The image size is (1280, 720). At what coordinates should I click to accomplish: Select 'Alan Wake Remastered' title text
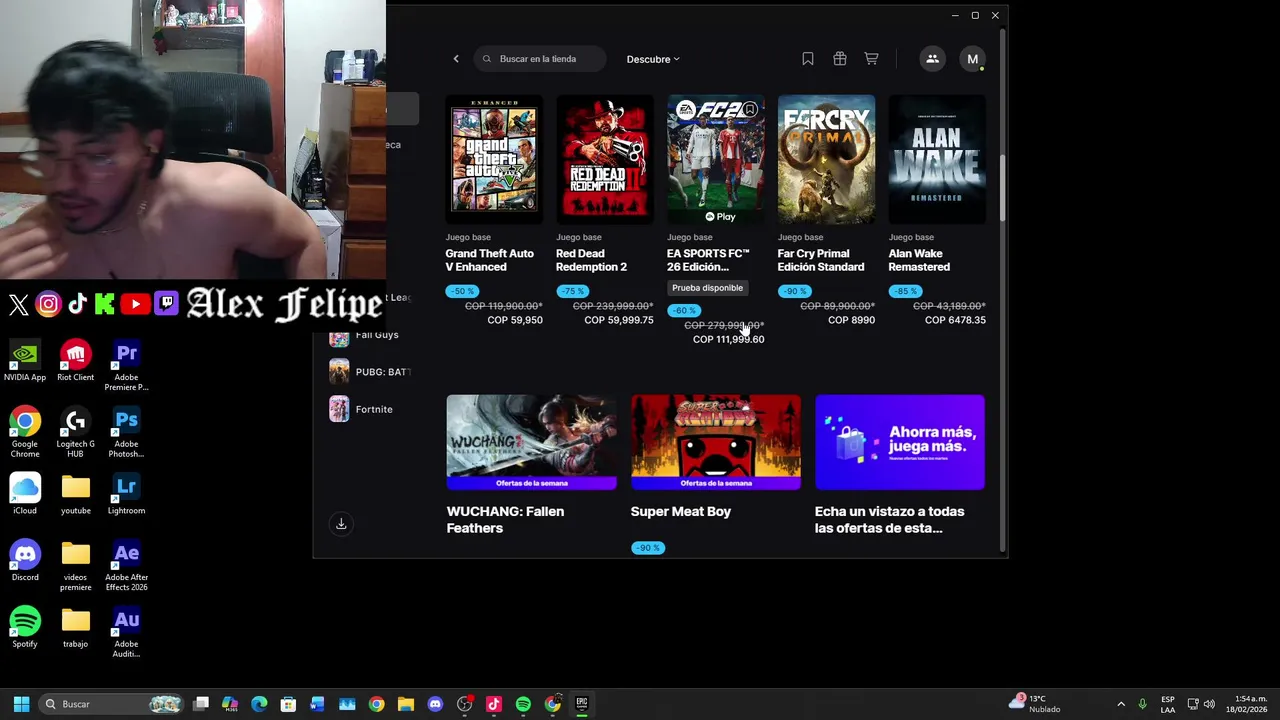919,260
